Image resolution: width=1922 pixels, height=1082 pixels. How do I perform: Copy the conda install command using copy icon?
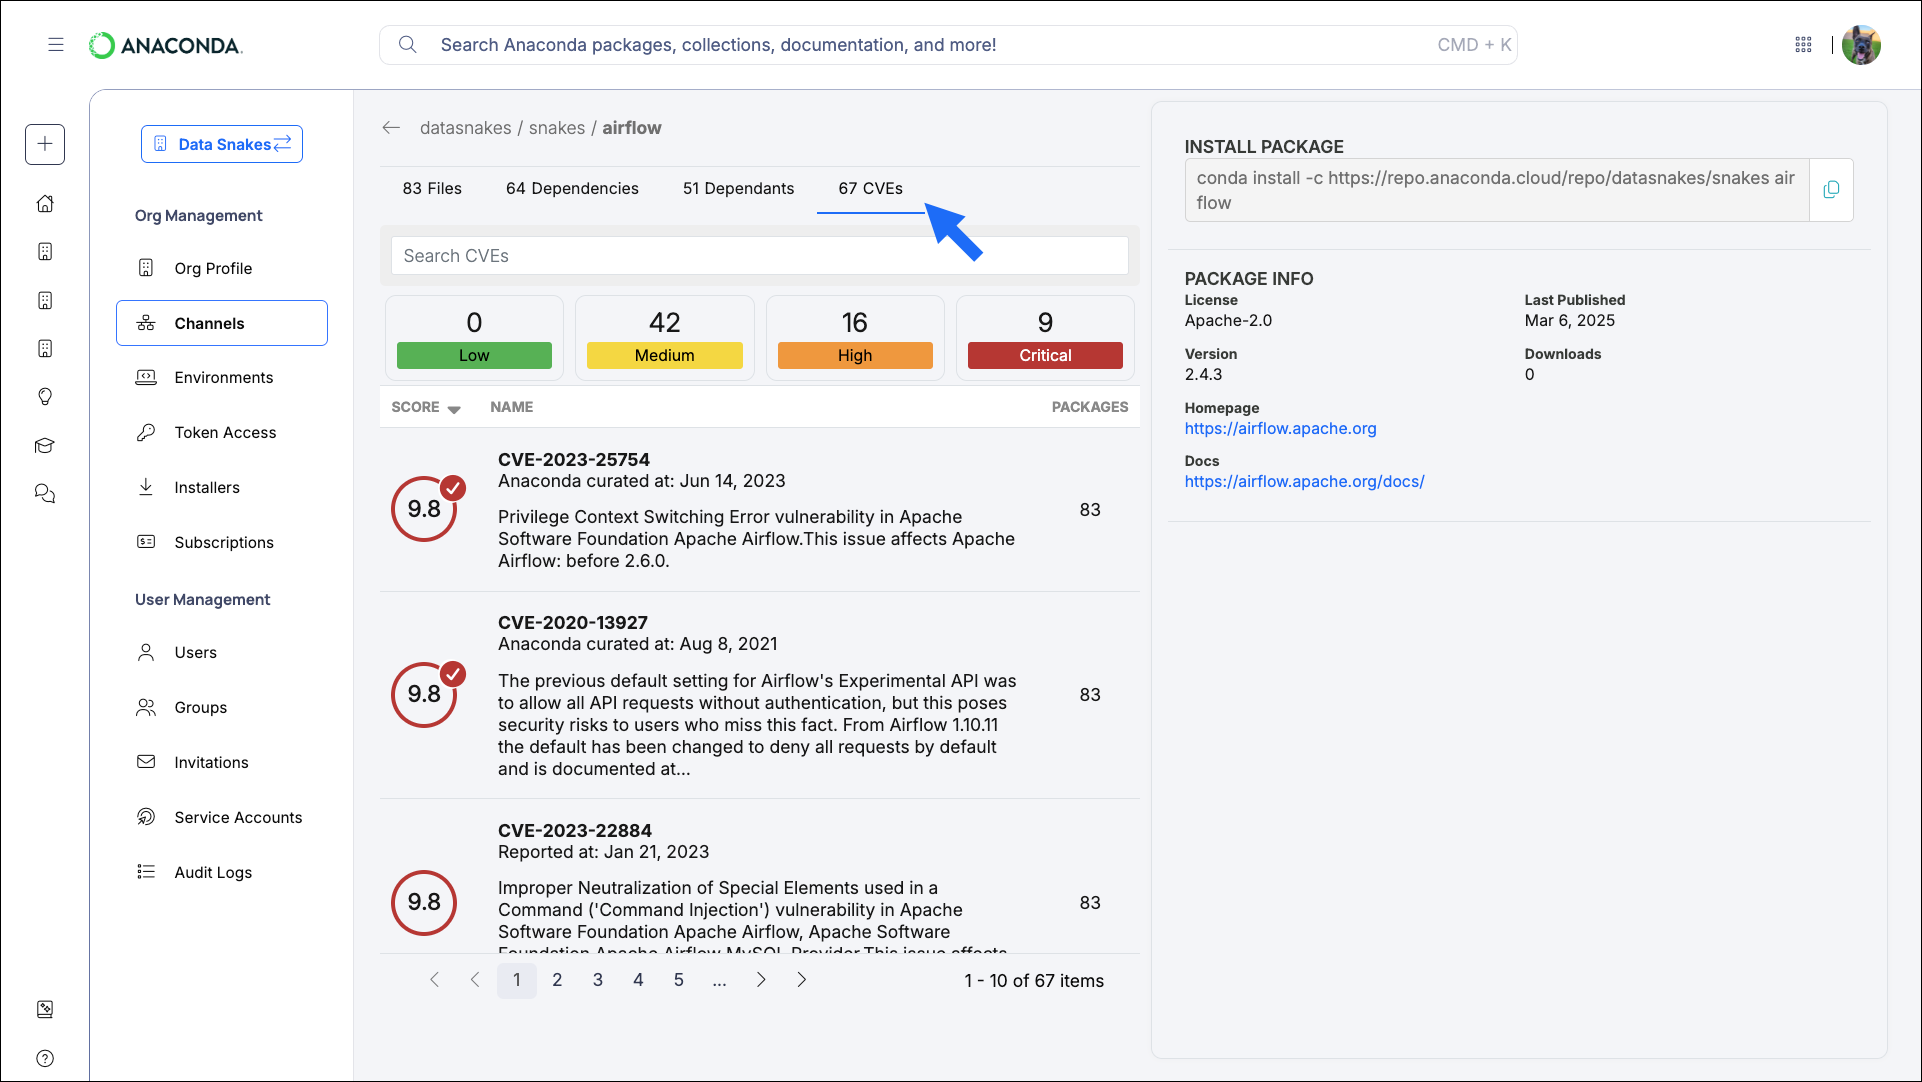coord(1832,190)
